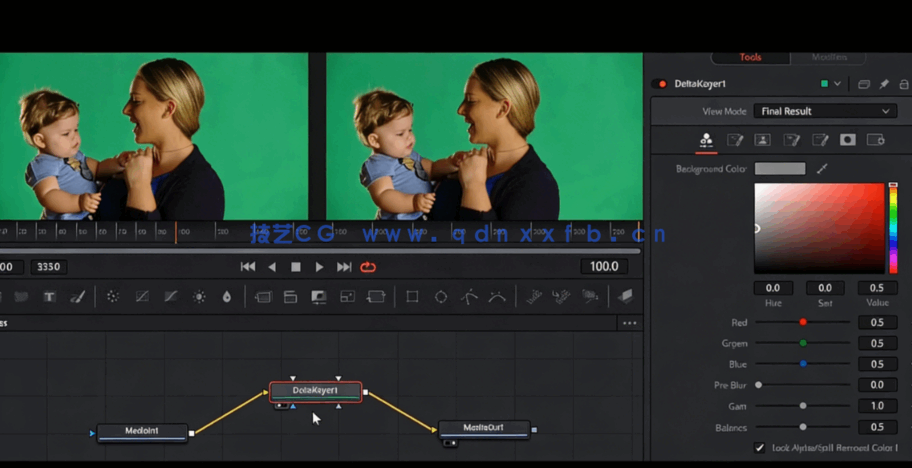Click the Gain slider handle

pyautogui.click(x=803, y=406)
